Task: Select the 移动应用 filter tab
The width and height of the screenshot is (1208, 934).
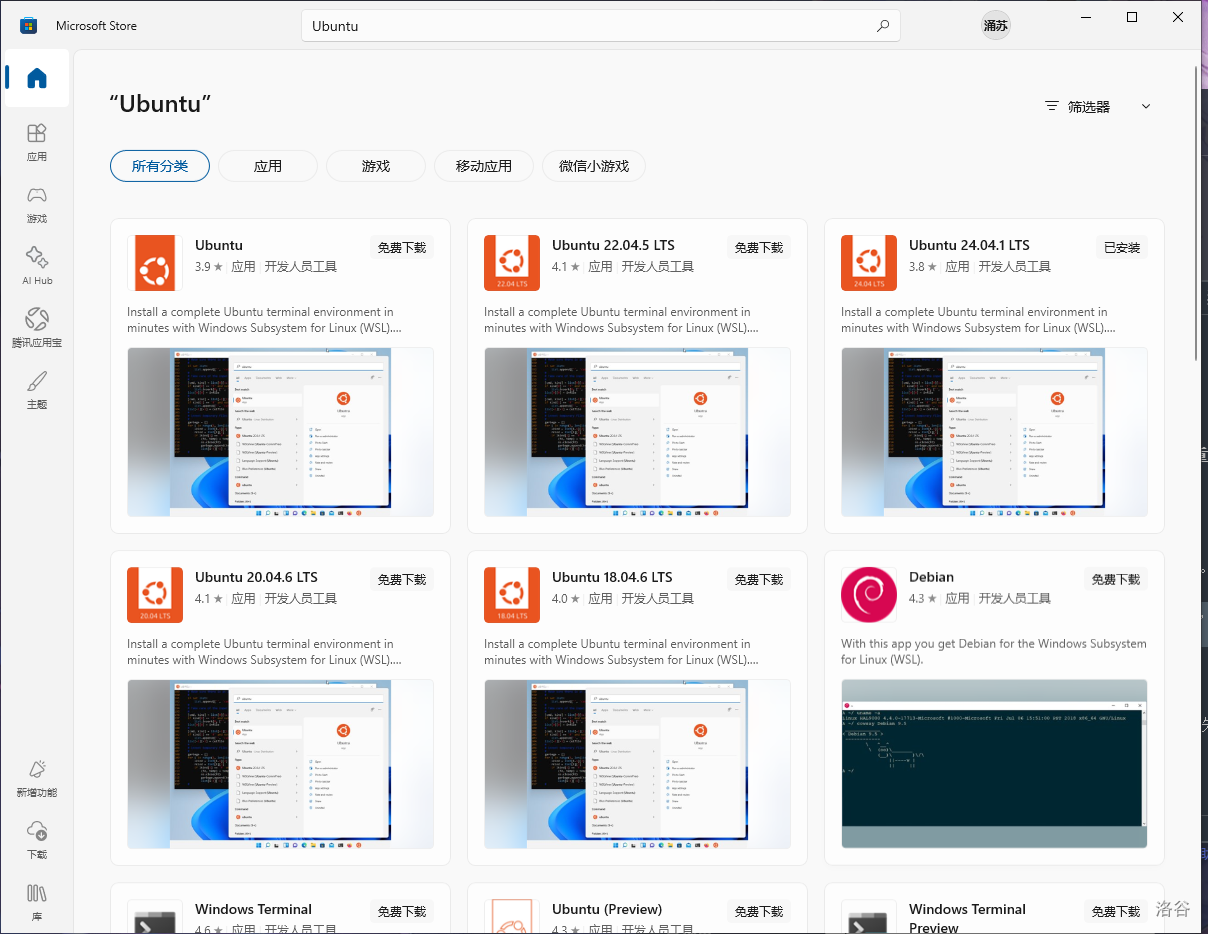Action: pyautogui.click(x=484, y=166)
